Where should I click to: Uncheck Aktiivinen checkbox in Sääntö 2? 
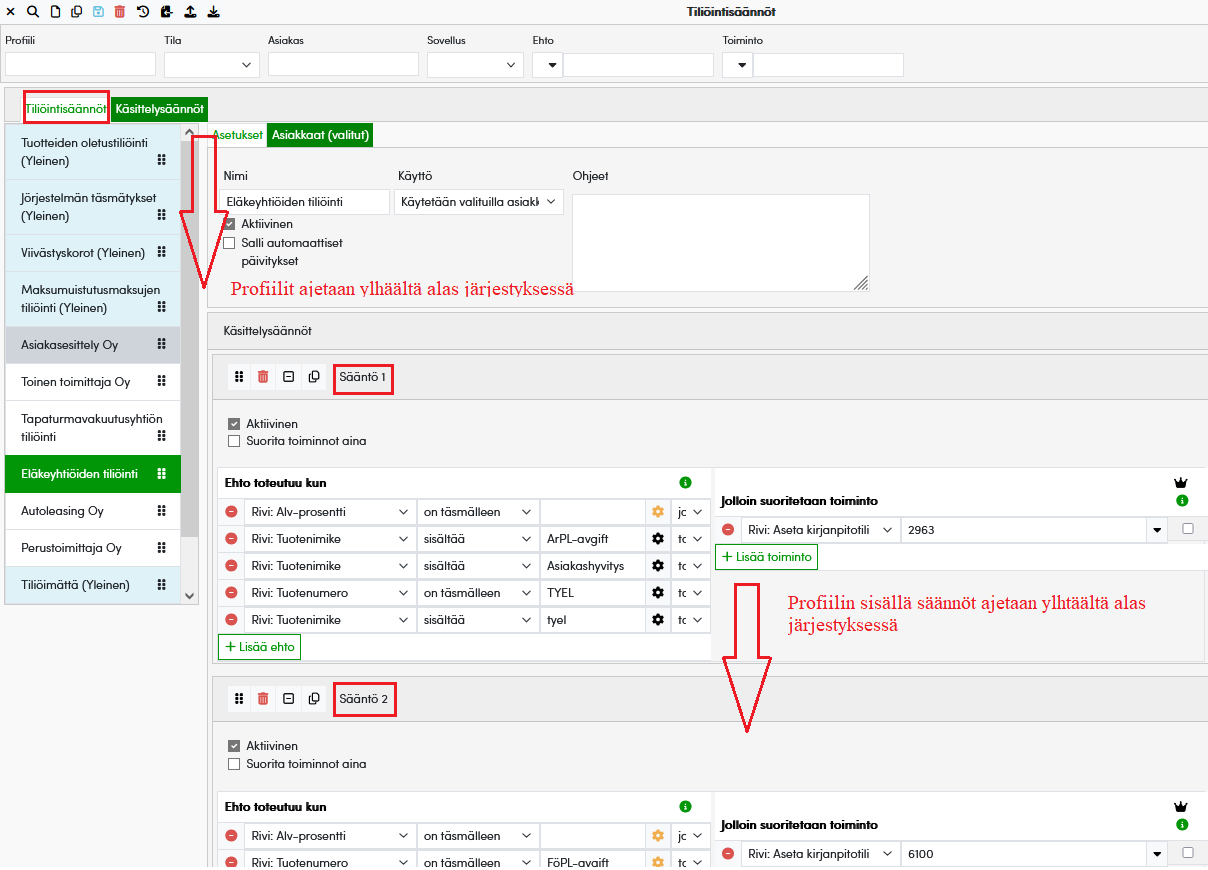coord(234,746)
